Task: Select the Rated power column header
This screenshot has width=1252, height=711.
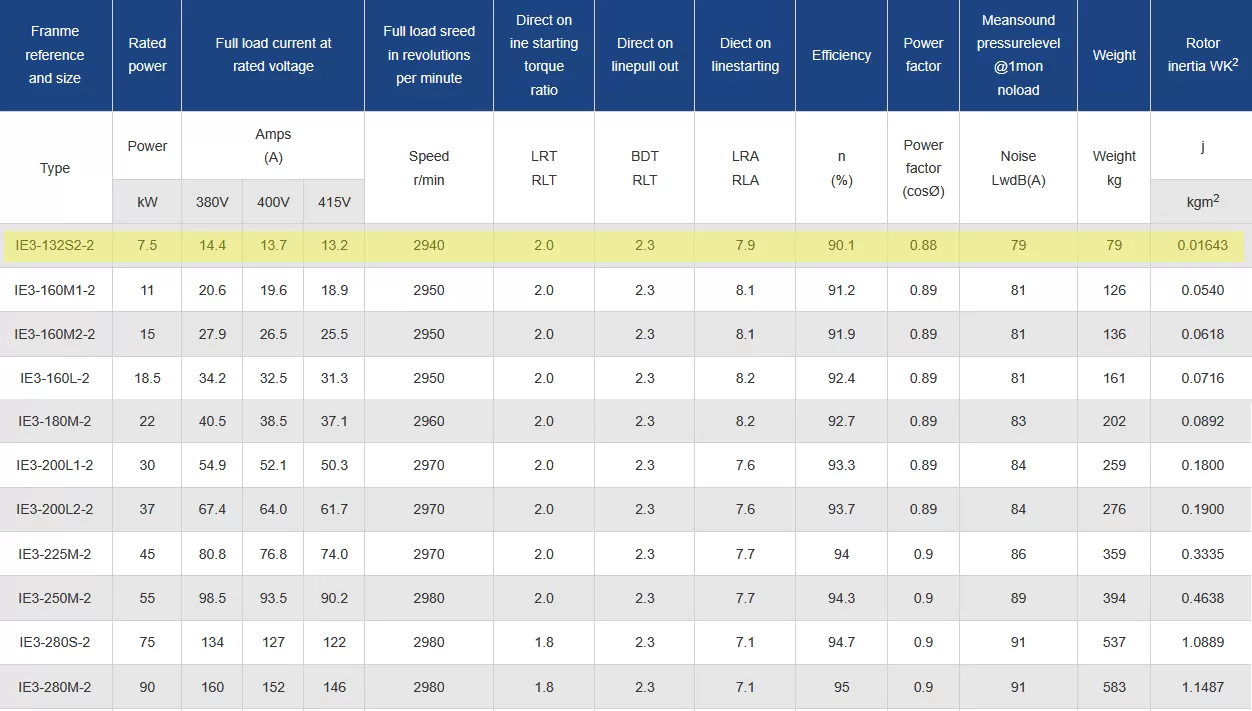Action: (147, 55)
